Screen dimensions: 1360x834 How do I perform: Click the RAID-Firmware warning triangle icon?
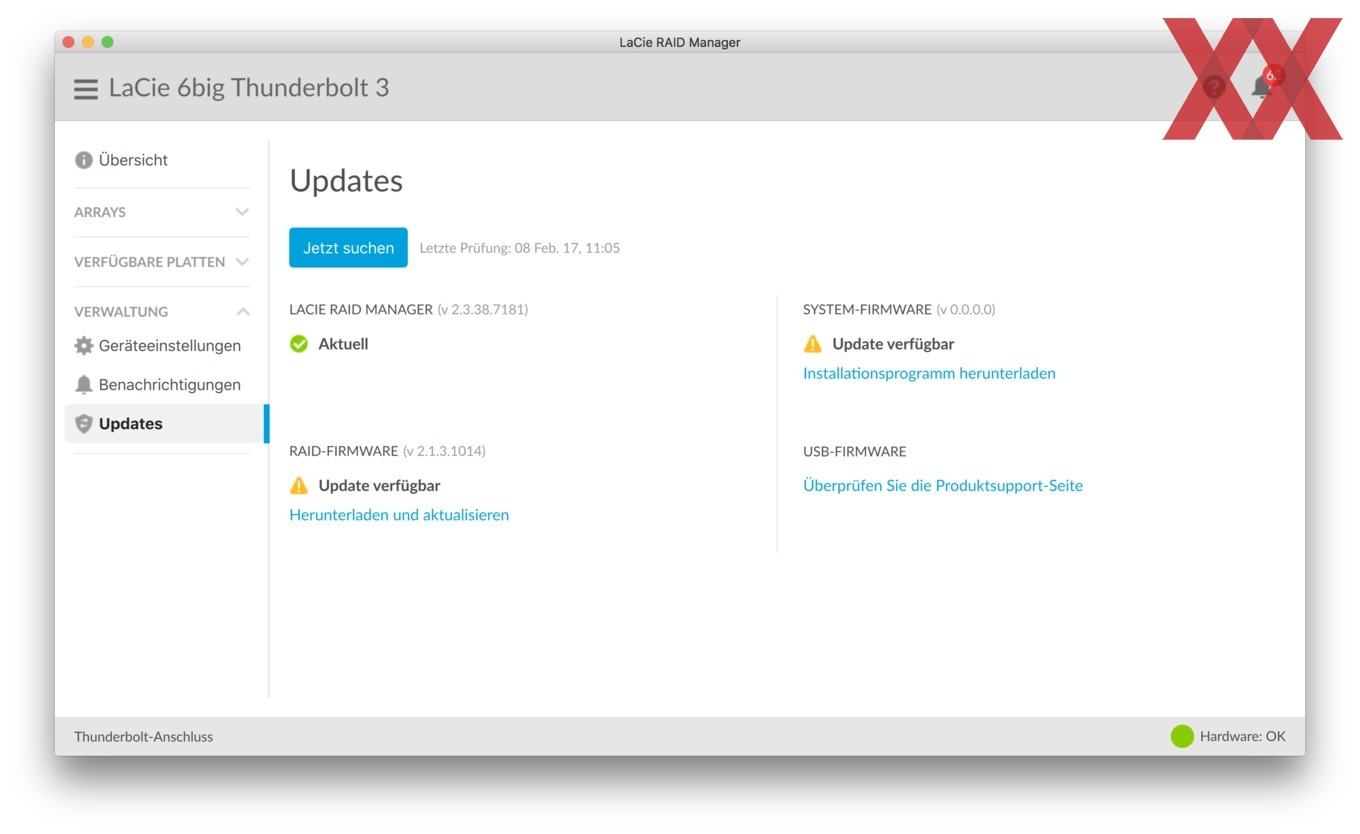coord(298,485)
